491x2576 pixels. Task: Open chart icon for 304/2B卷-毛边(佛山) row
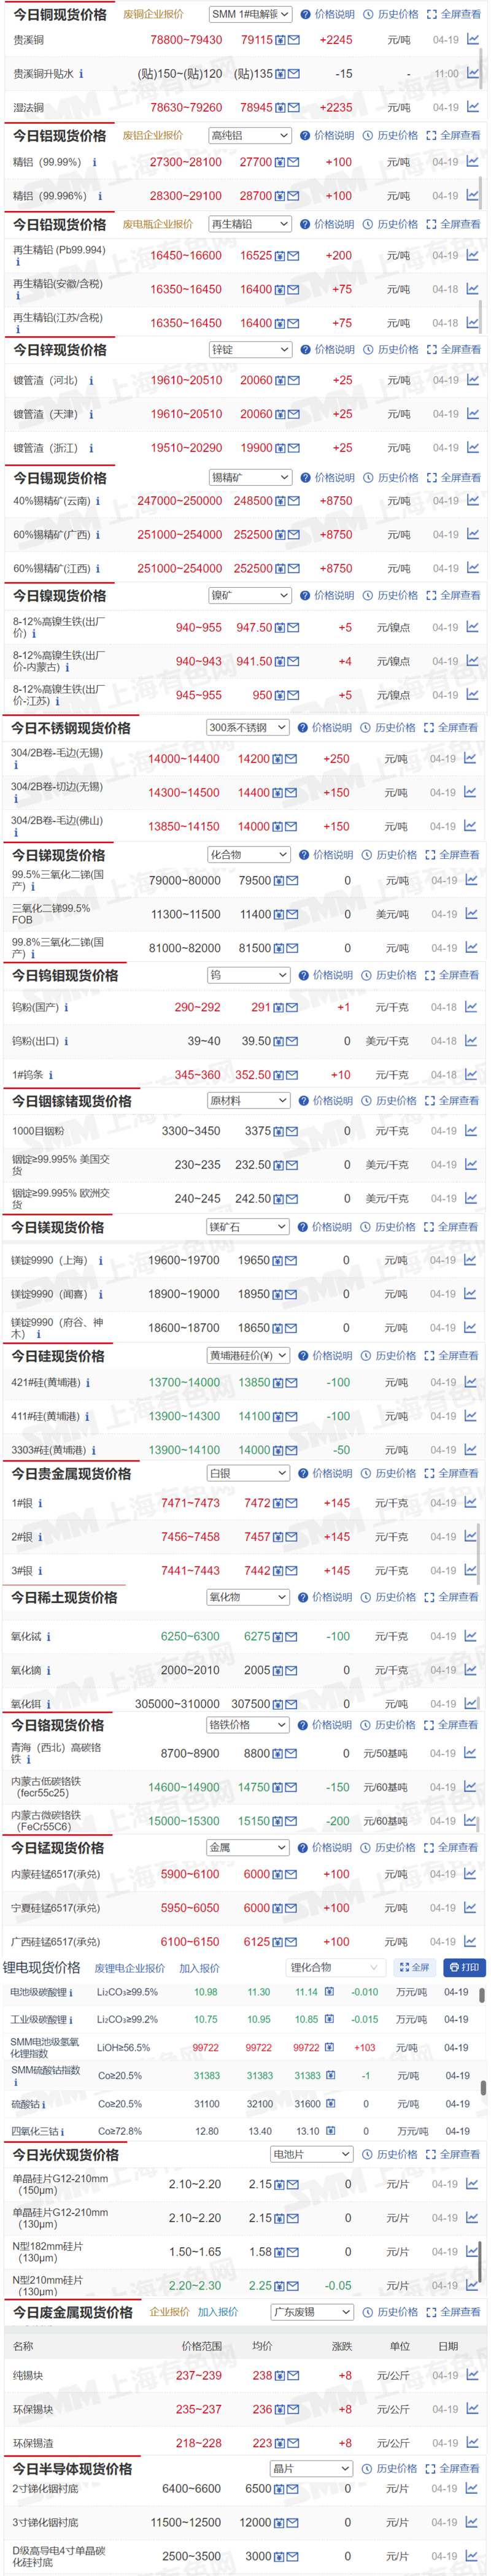coord(470,826)
